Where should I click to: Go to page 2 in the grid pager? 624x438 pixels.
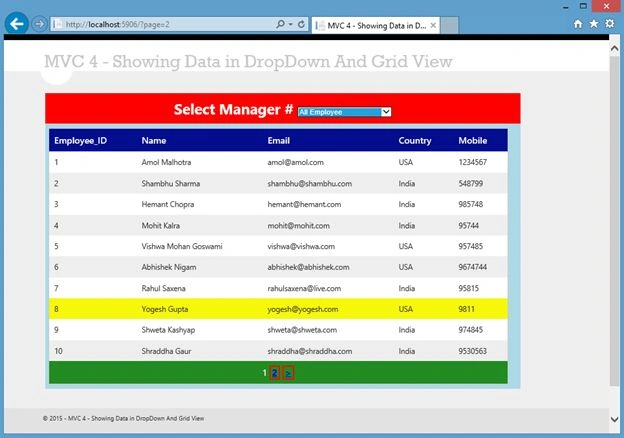(275, 373)
